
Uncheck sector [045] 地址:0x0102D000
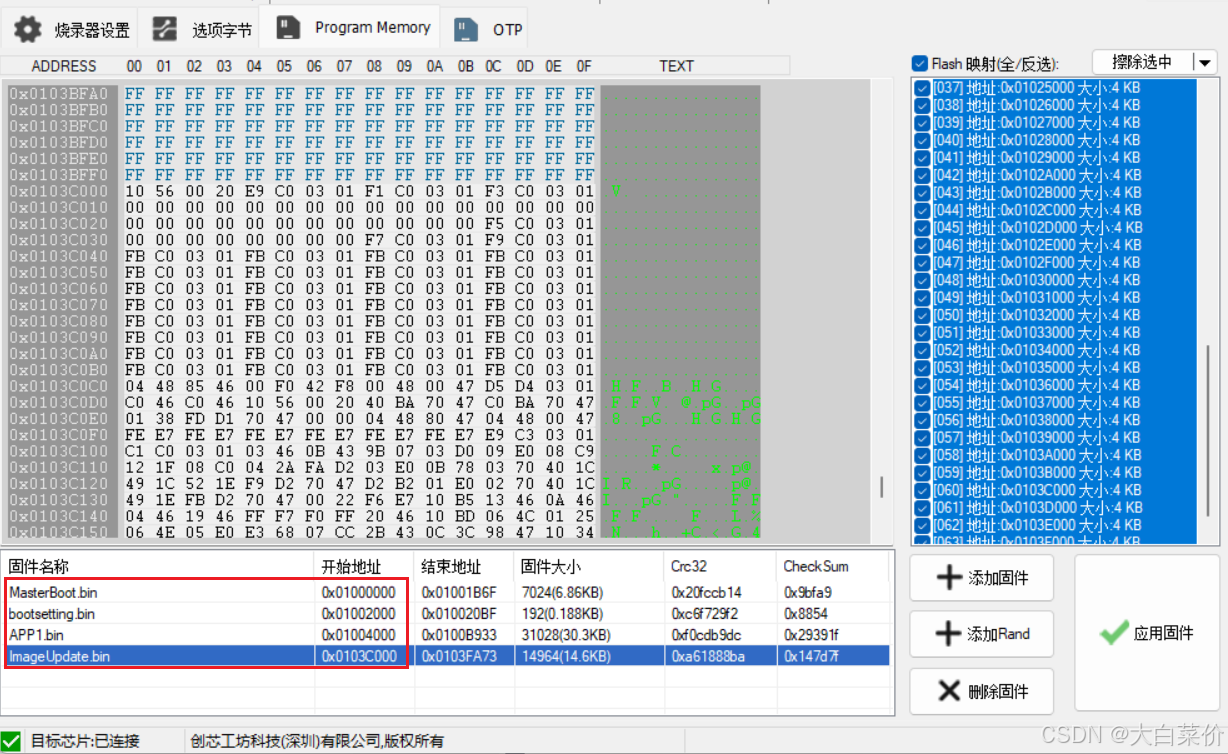(922, 227)
